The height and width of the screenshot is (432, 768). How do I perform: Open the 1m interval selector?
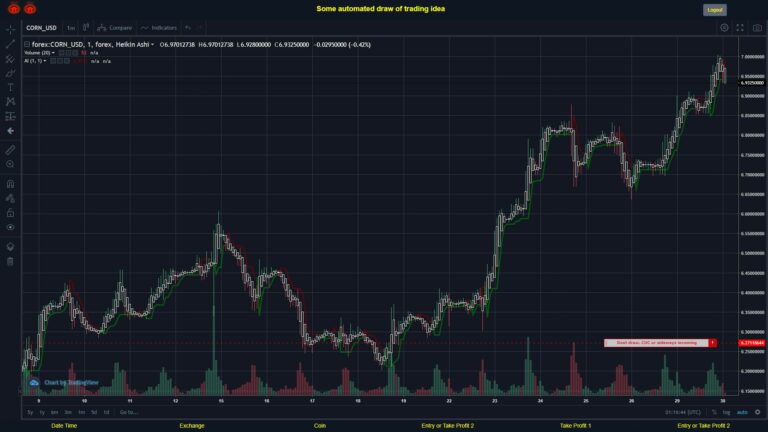point(71,28)
